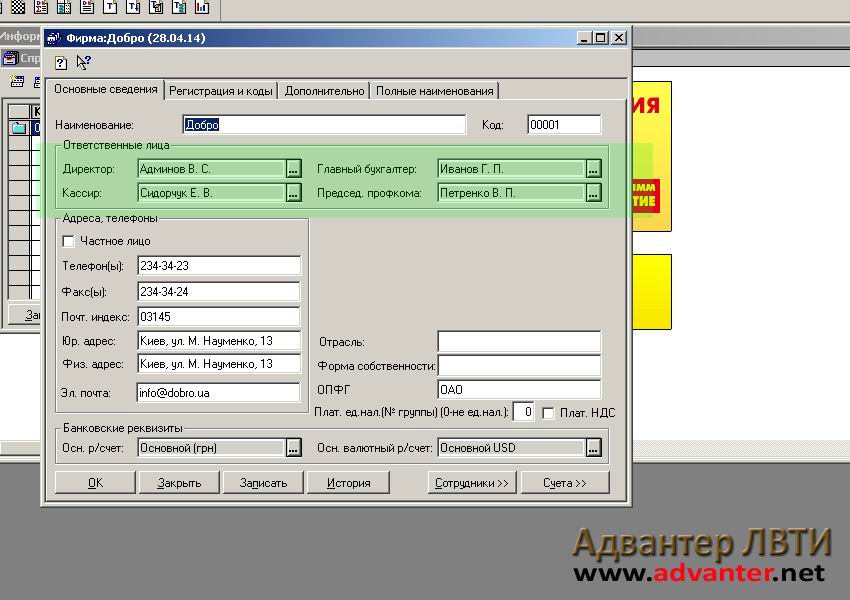Click the Председ. профкома field Петренко В. П.
This screenshot has width=850, height=600.
[x=512, y=193]
